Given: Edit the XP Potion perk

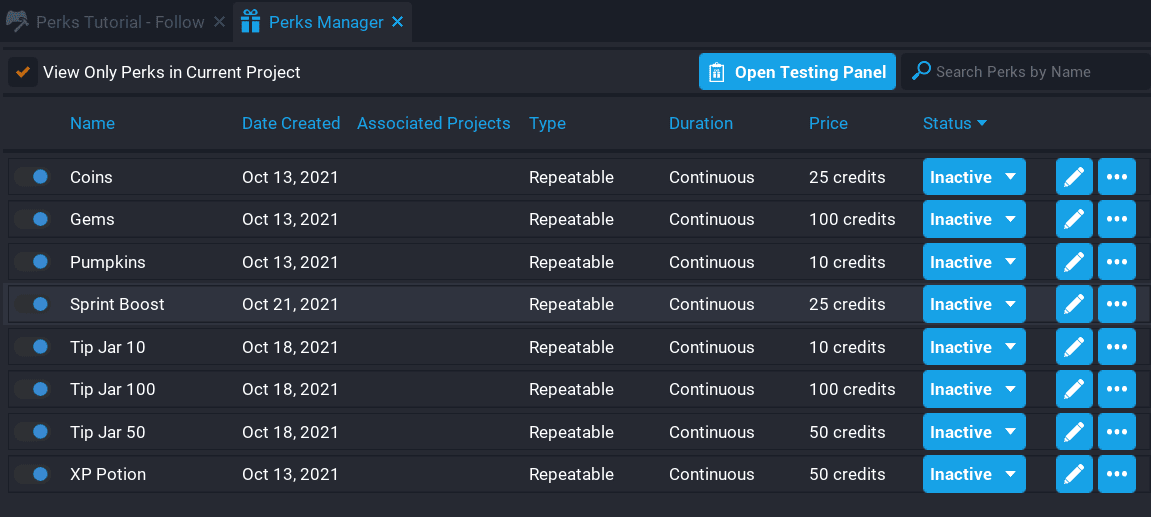Looking at the screenshot, I should (x=1074, y=474).
